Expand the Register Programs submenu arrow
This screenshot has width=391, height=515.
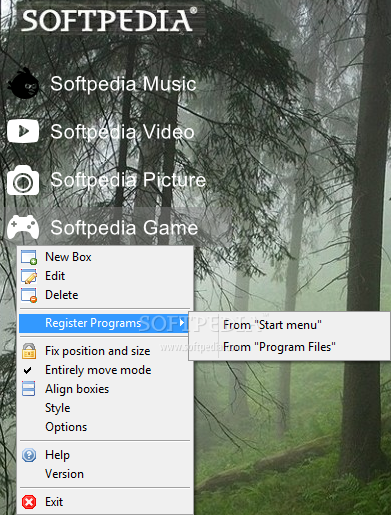(182, 323)
